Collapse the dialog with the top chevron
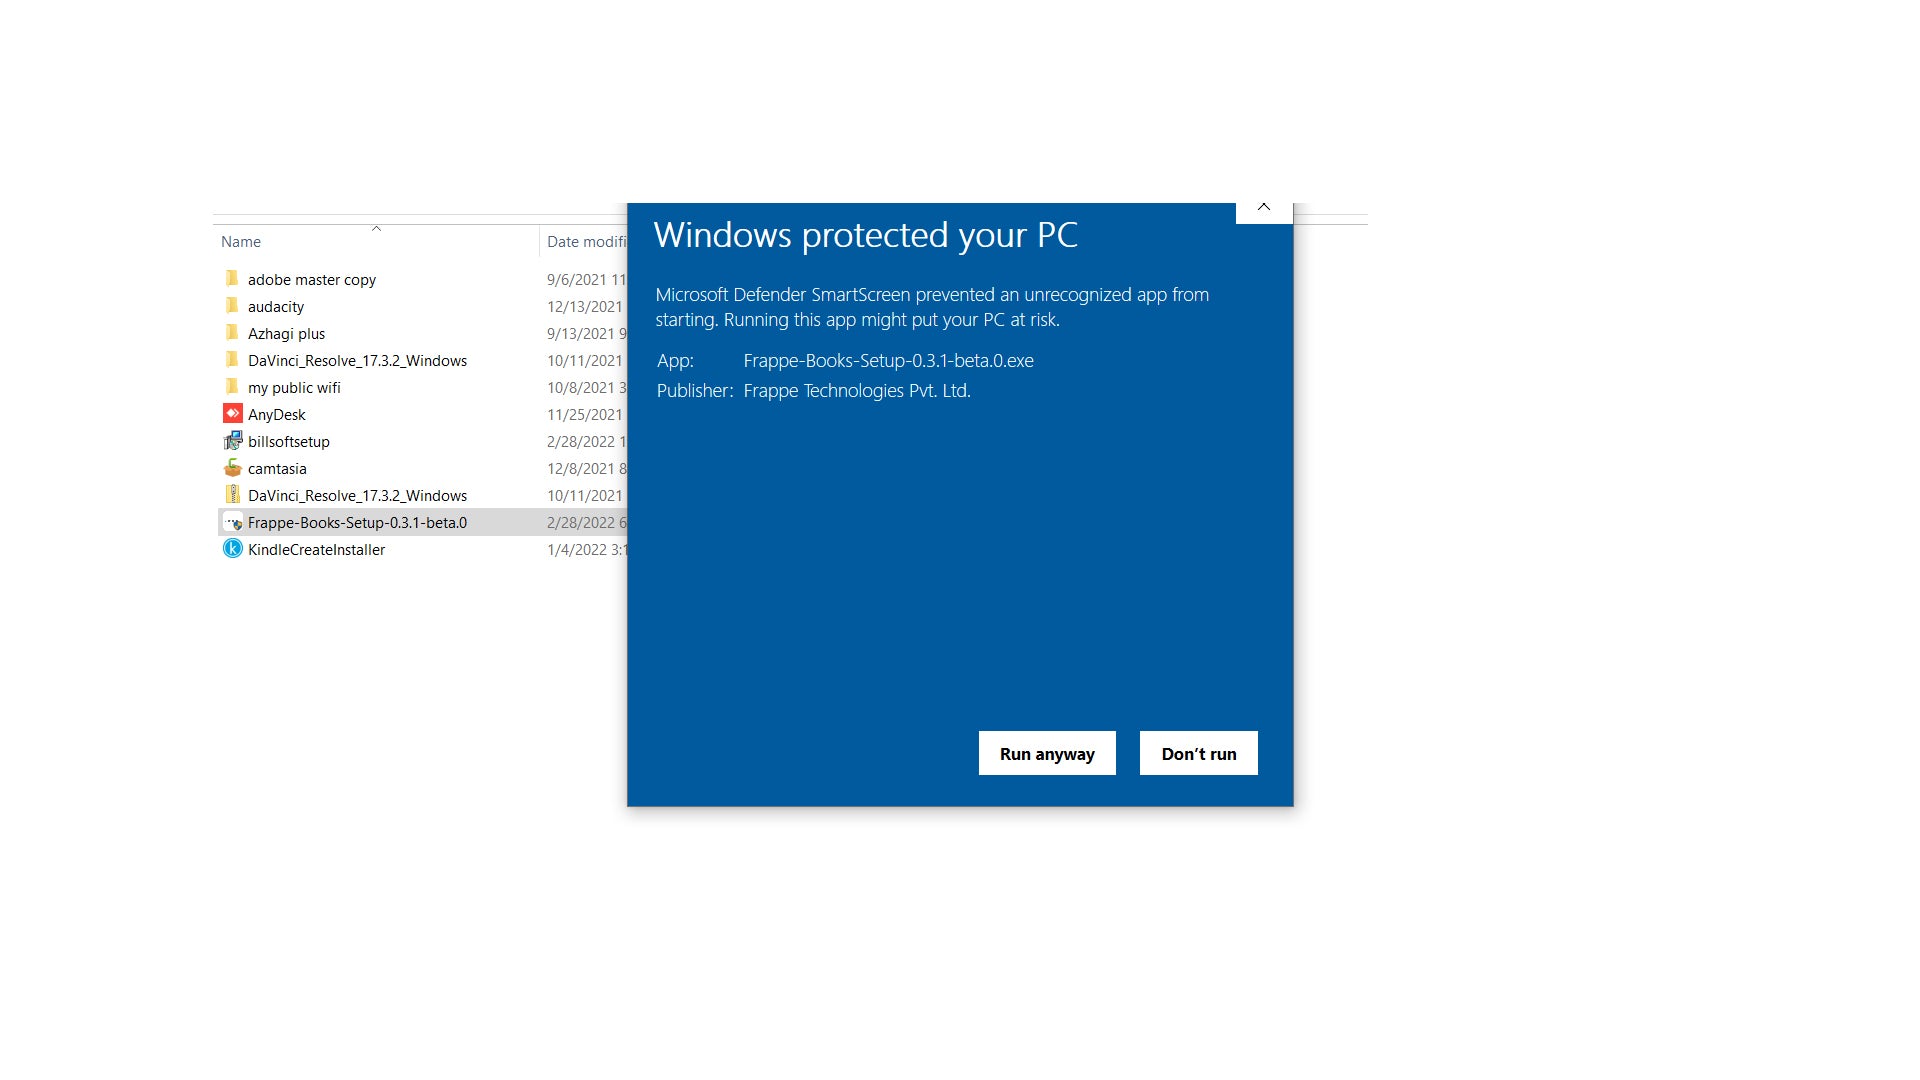Screen dimensions: 1920x1080 [x=1264, y=208]
